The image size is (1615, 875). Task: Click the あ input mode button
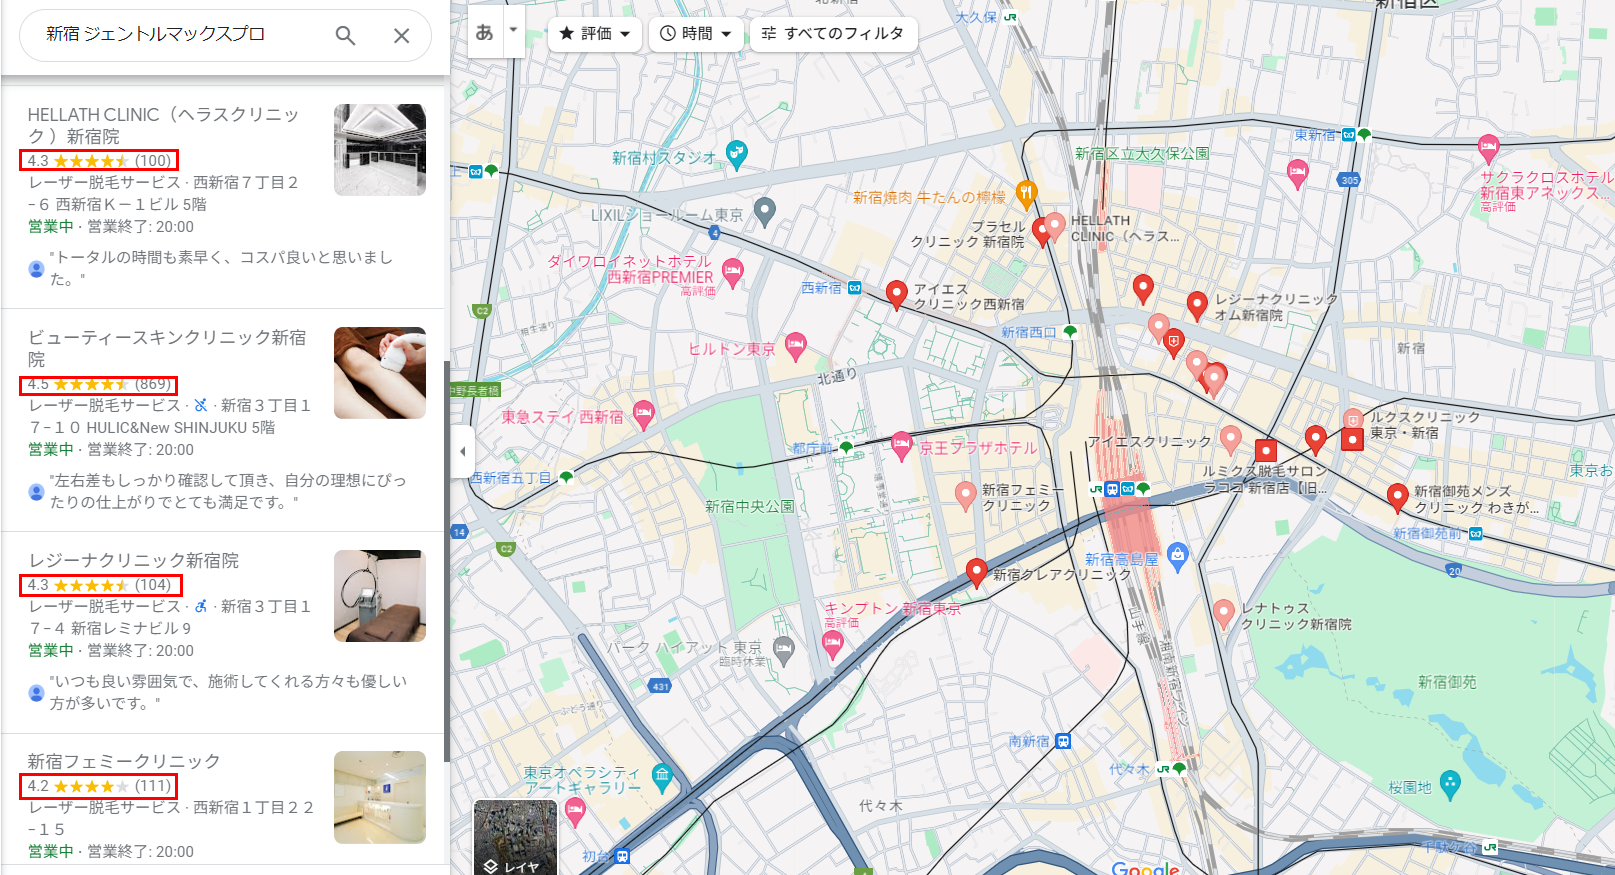pyautogui.click(x=485, y=33)
